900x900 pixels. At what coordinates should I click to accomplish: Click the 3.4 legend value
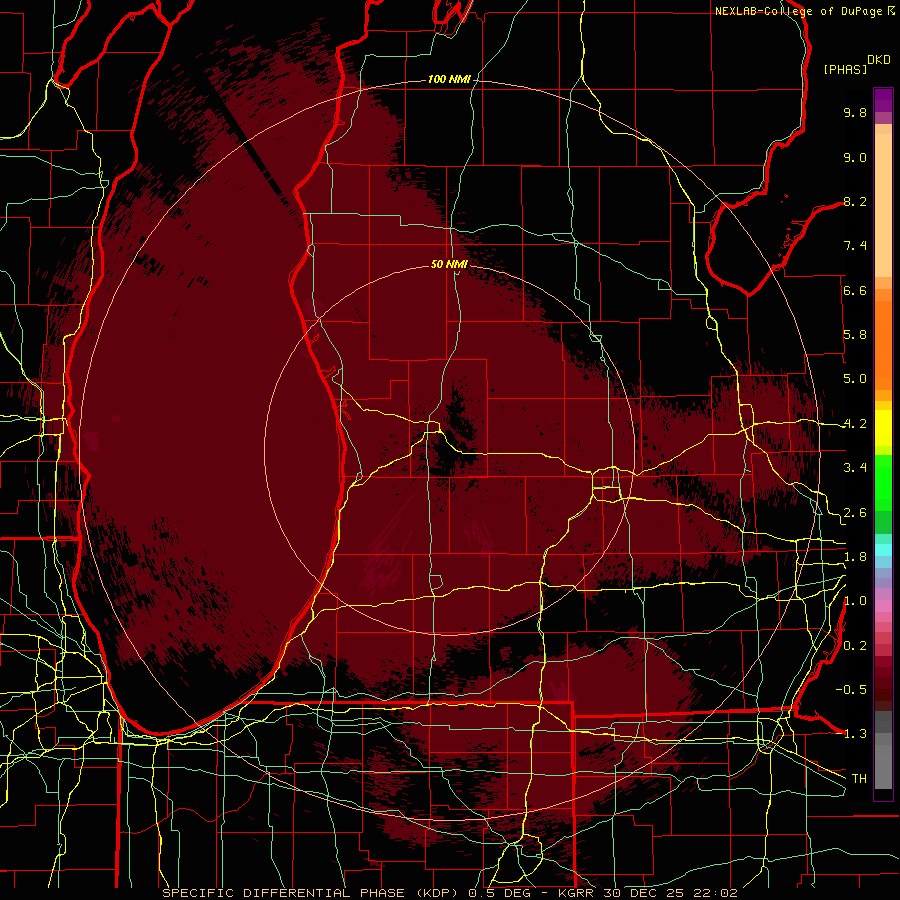point(855,468)
